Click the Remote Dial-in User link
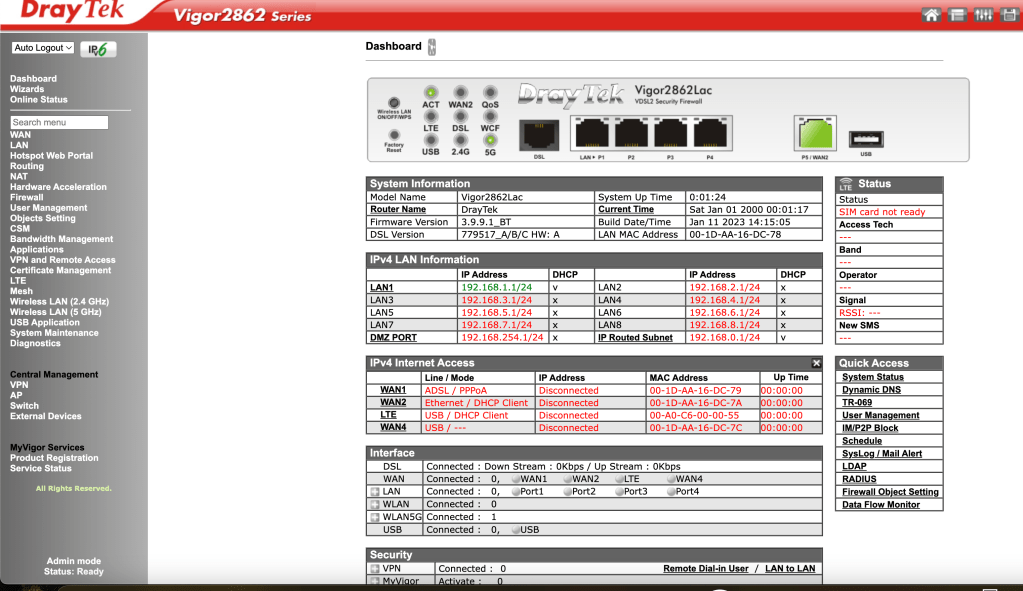Screen dimensions: 1023x591 point(706,568)
